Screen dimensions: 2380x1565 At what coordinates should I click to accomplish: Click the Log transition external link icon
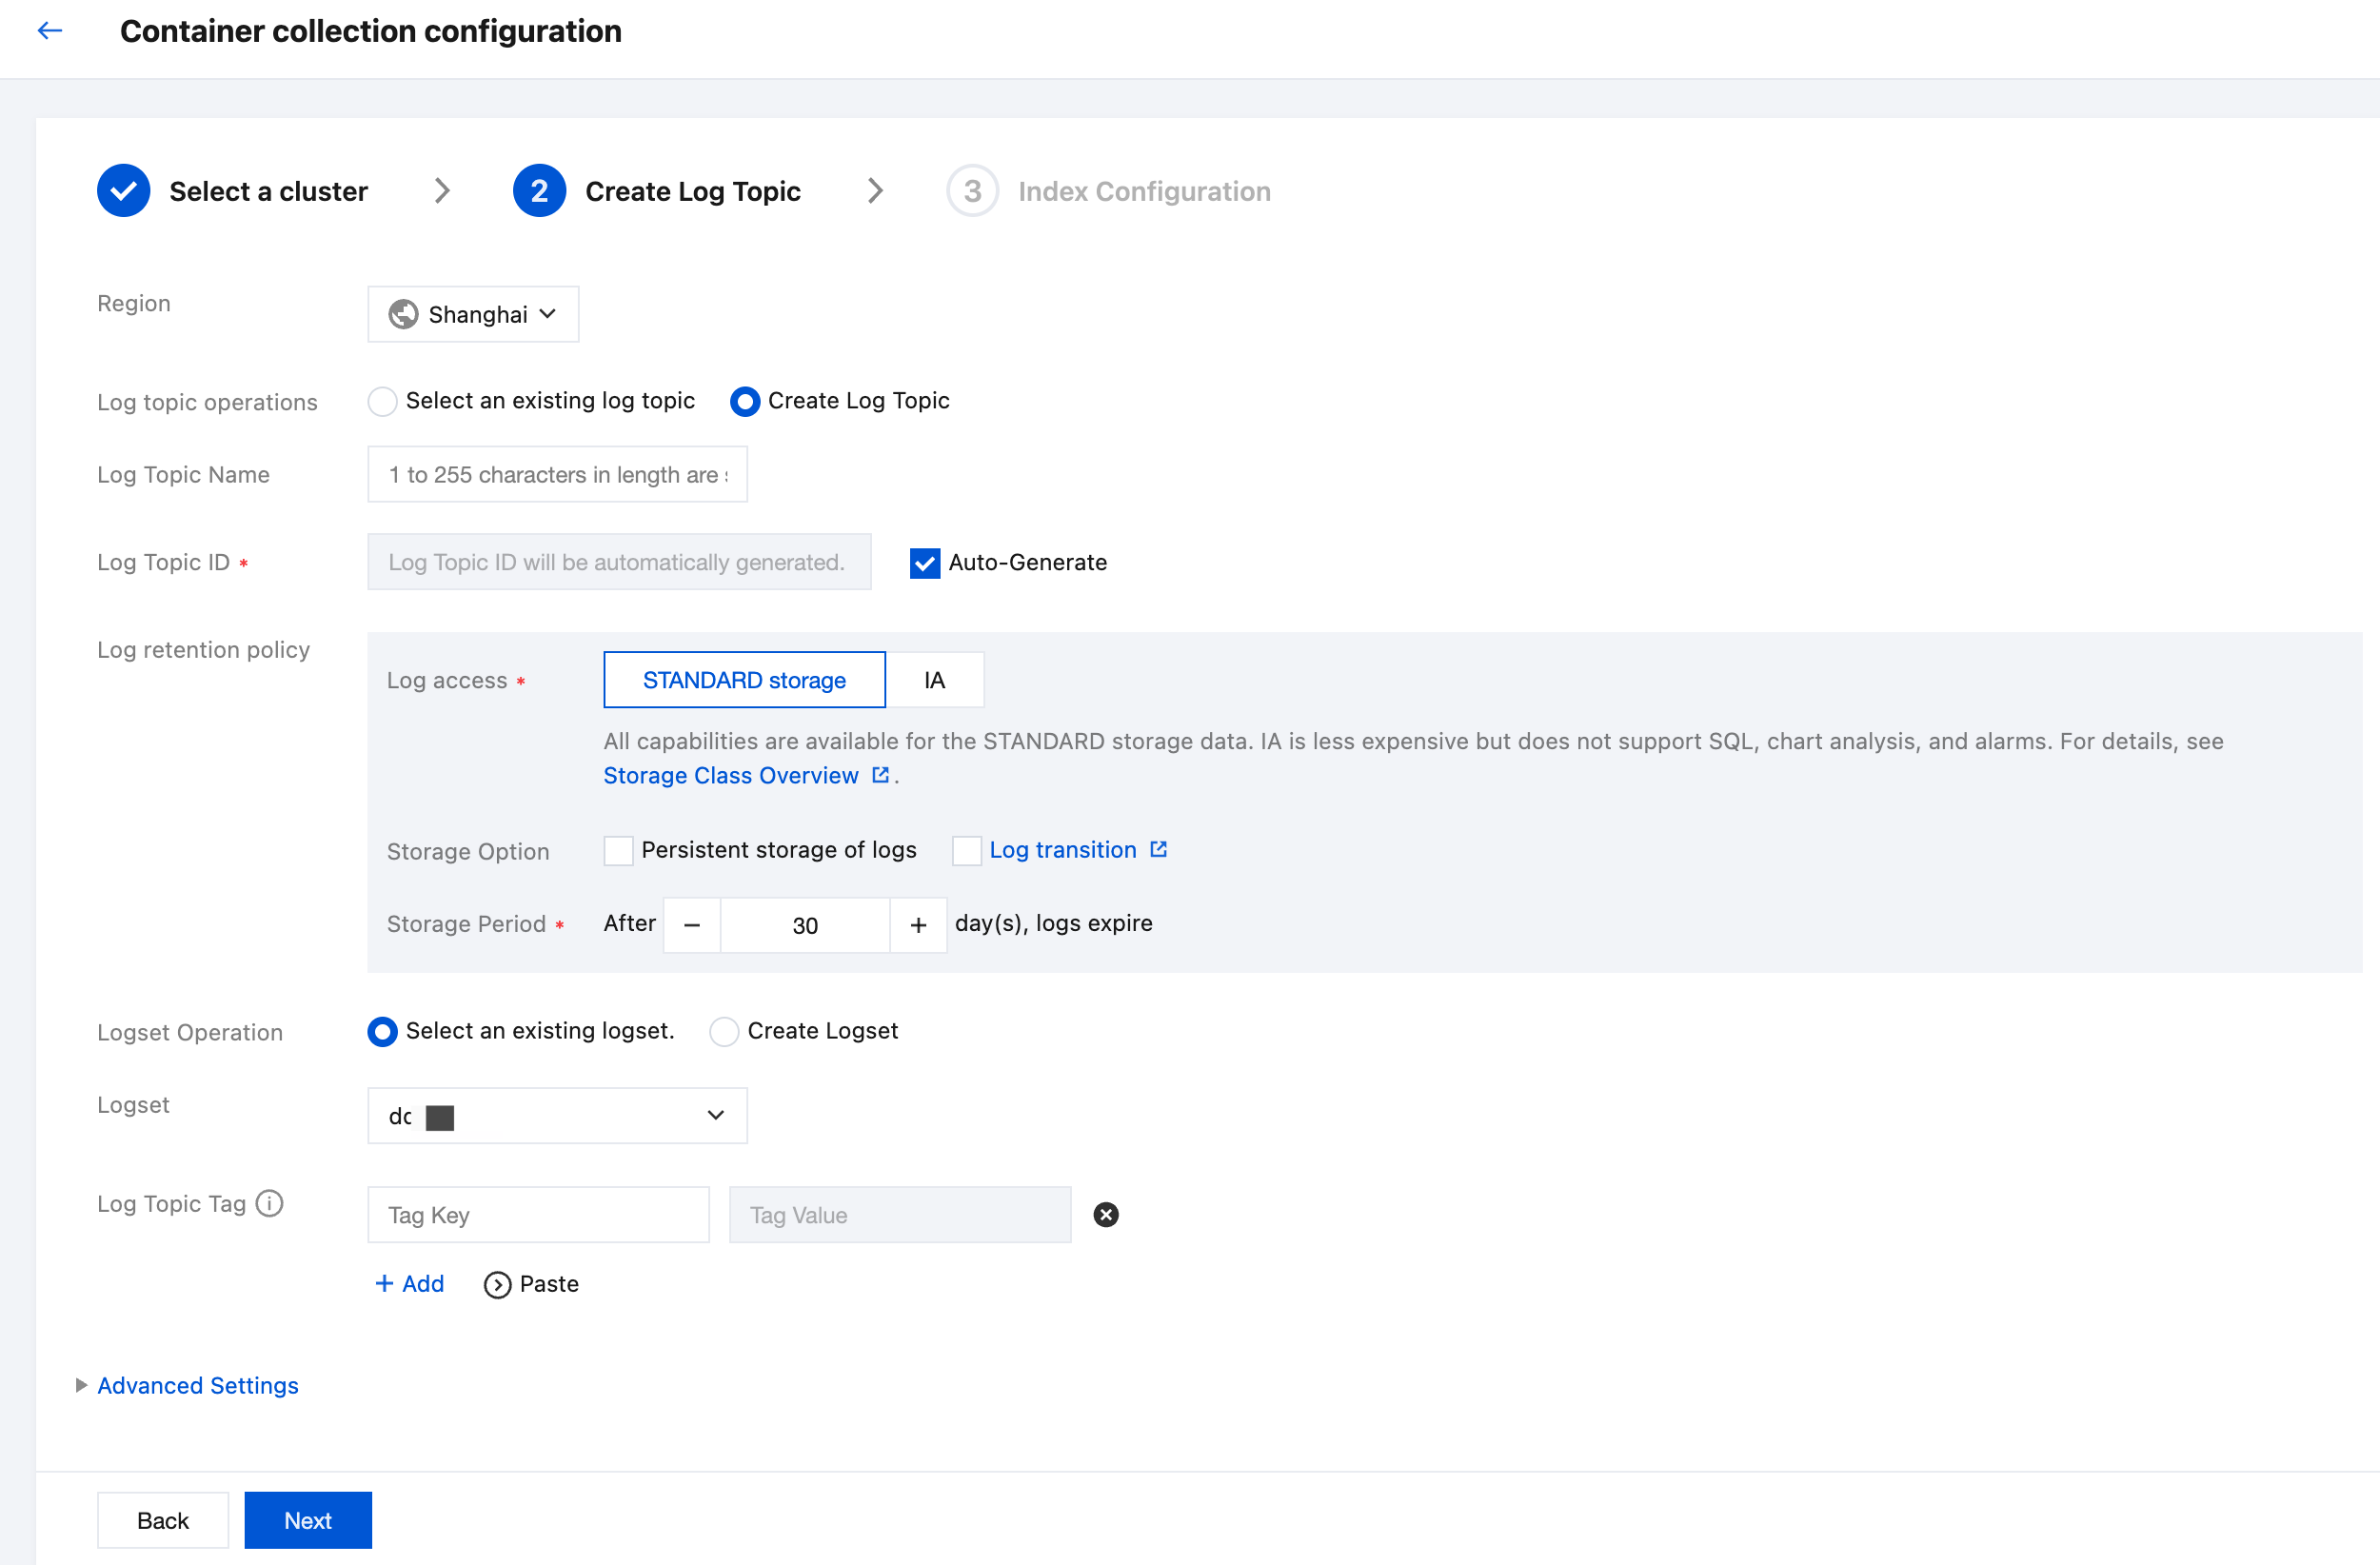pyautogui.click(x=1158, y=849)
